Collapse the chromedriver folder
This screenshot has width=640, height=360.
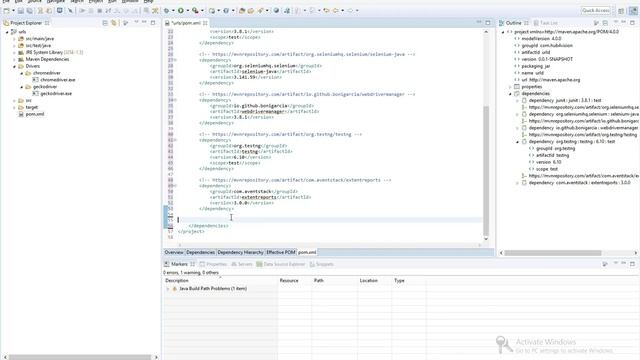[x=22, y=73]
